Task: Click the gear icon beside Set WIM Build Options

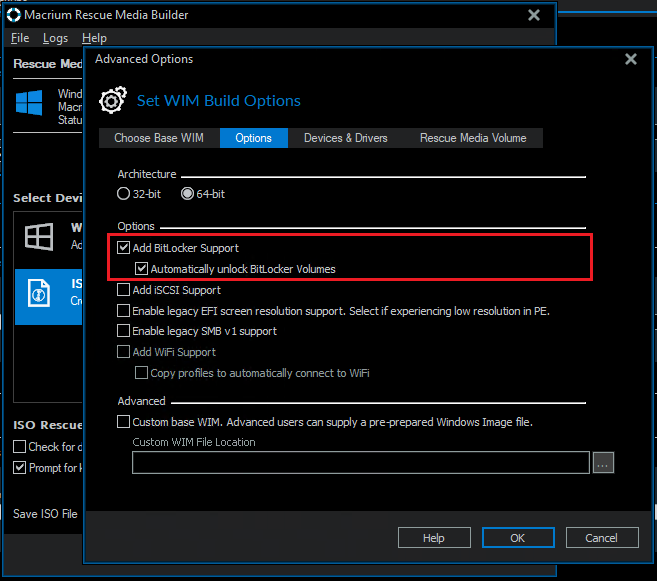Action: [112, 100]
